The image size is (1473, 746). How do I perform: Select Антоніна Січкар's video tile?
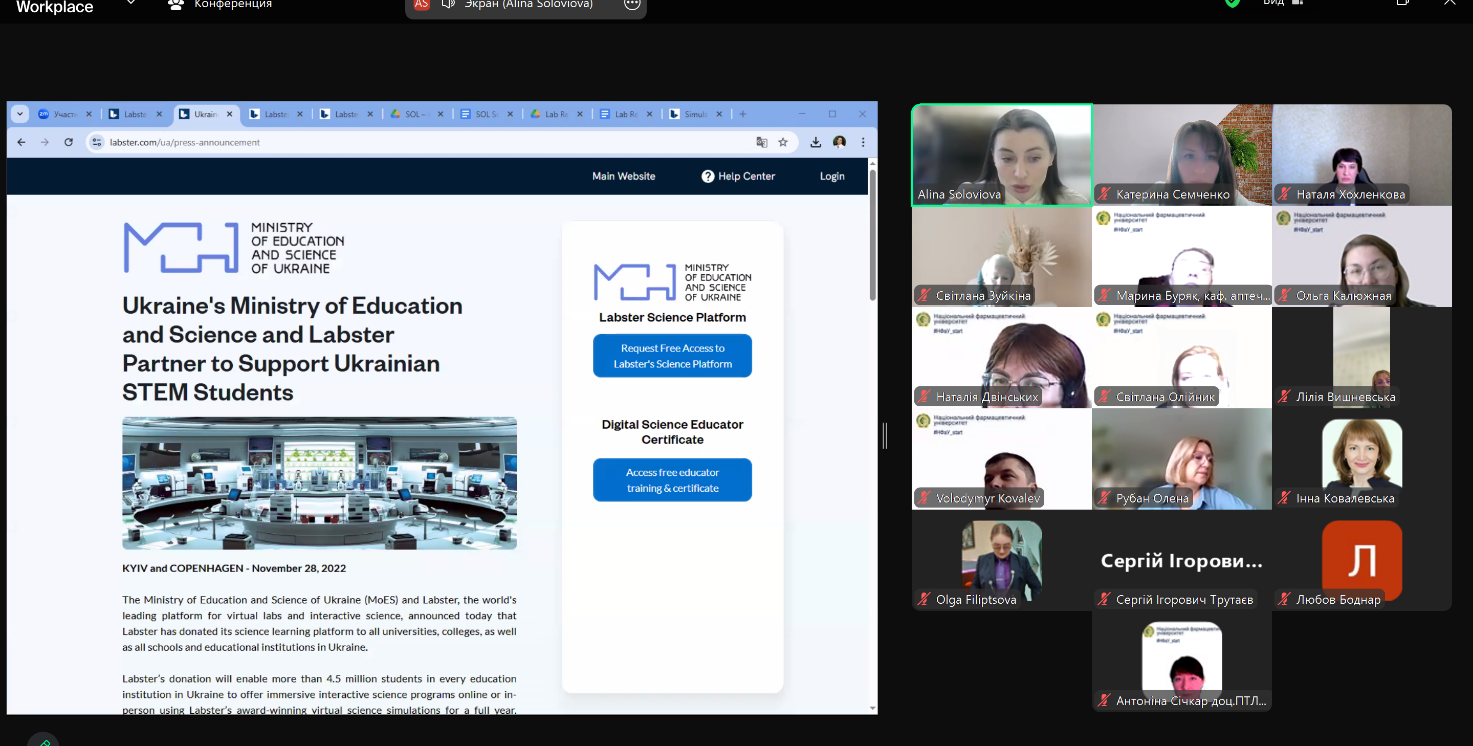coord(1182,661)
